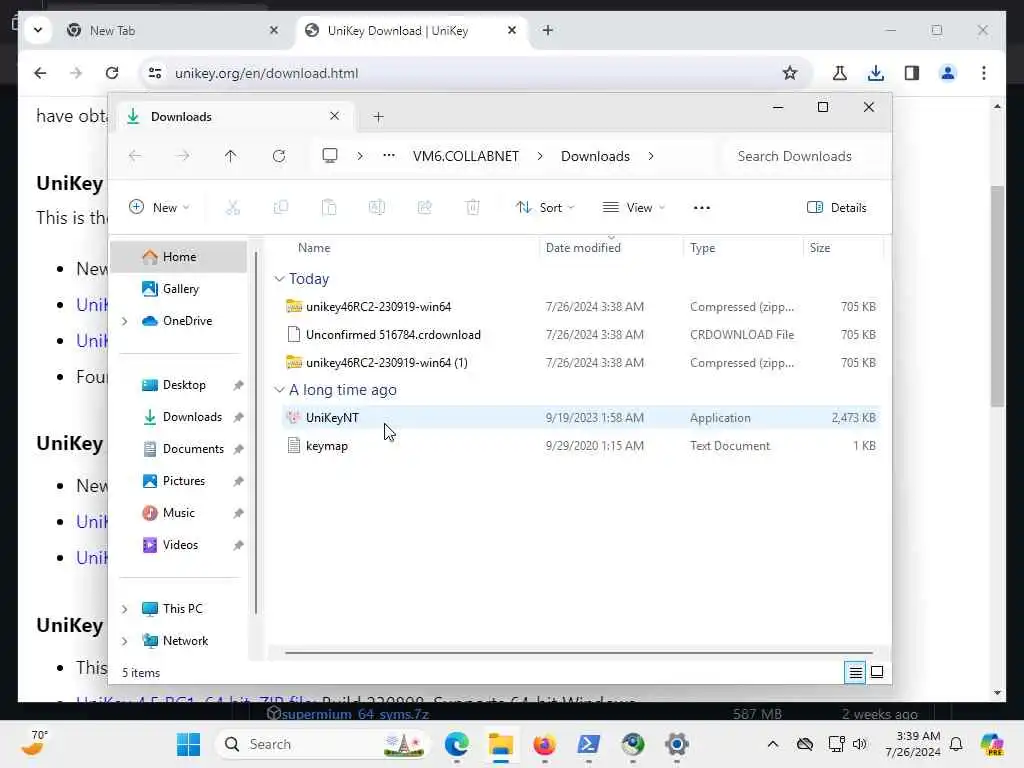Add a new Explorer tab
The width and height of the screenshot is (1024, 768).
click(378, 117)
